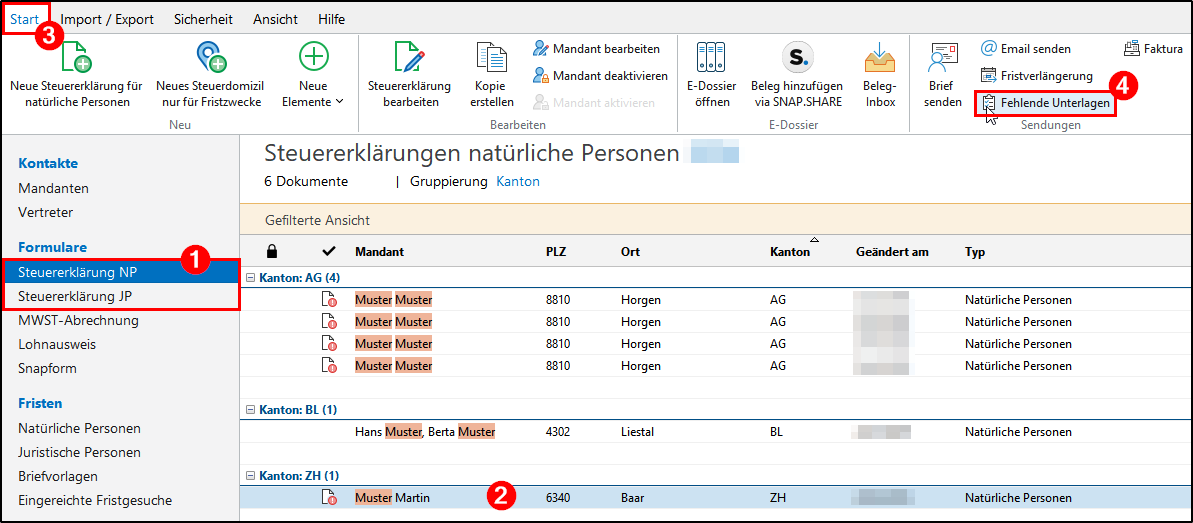This screenshot has width=1193, height=523.
Task: Collapse the Kanton: ZH group
Action: [250, 476]
